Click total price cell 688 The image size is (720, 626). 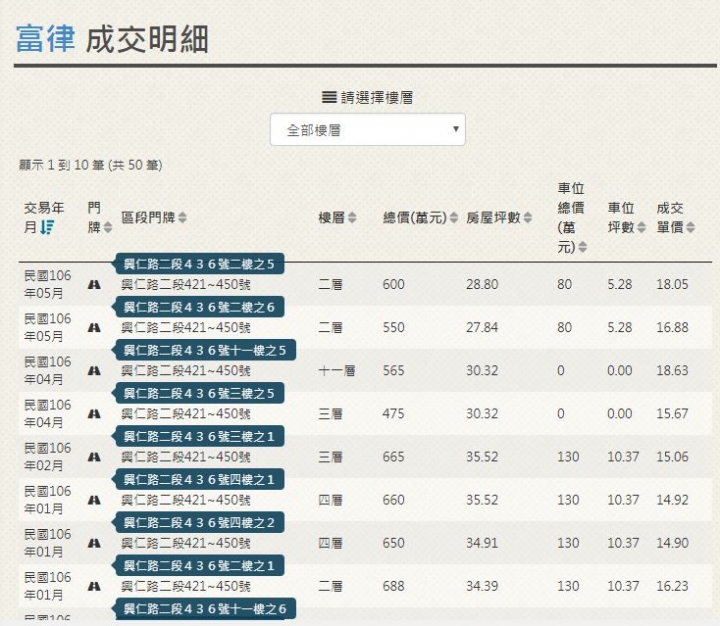[x=394, y=587]
